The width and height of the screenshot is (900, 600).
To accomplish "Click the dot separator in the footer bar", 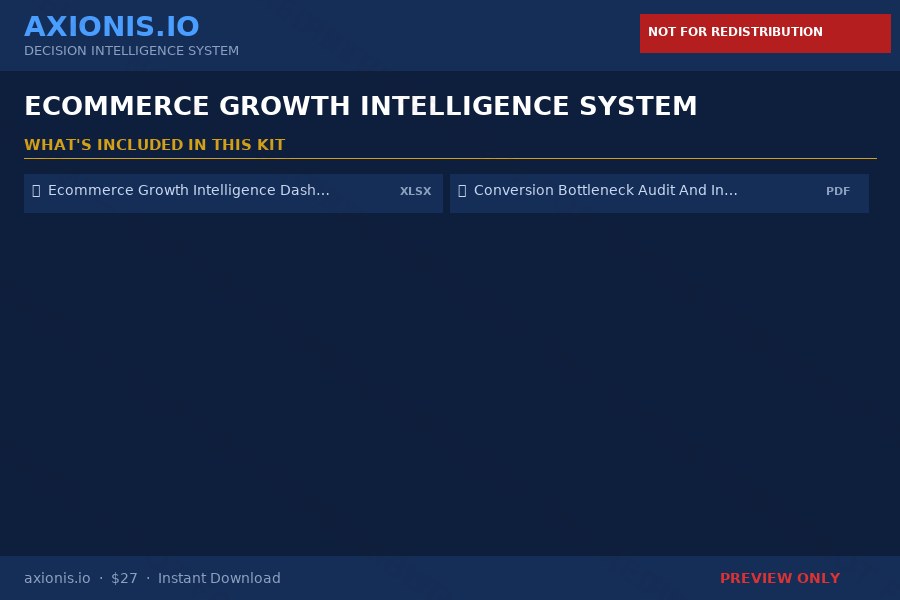I will (100, 578).
